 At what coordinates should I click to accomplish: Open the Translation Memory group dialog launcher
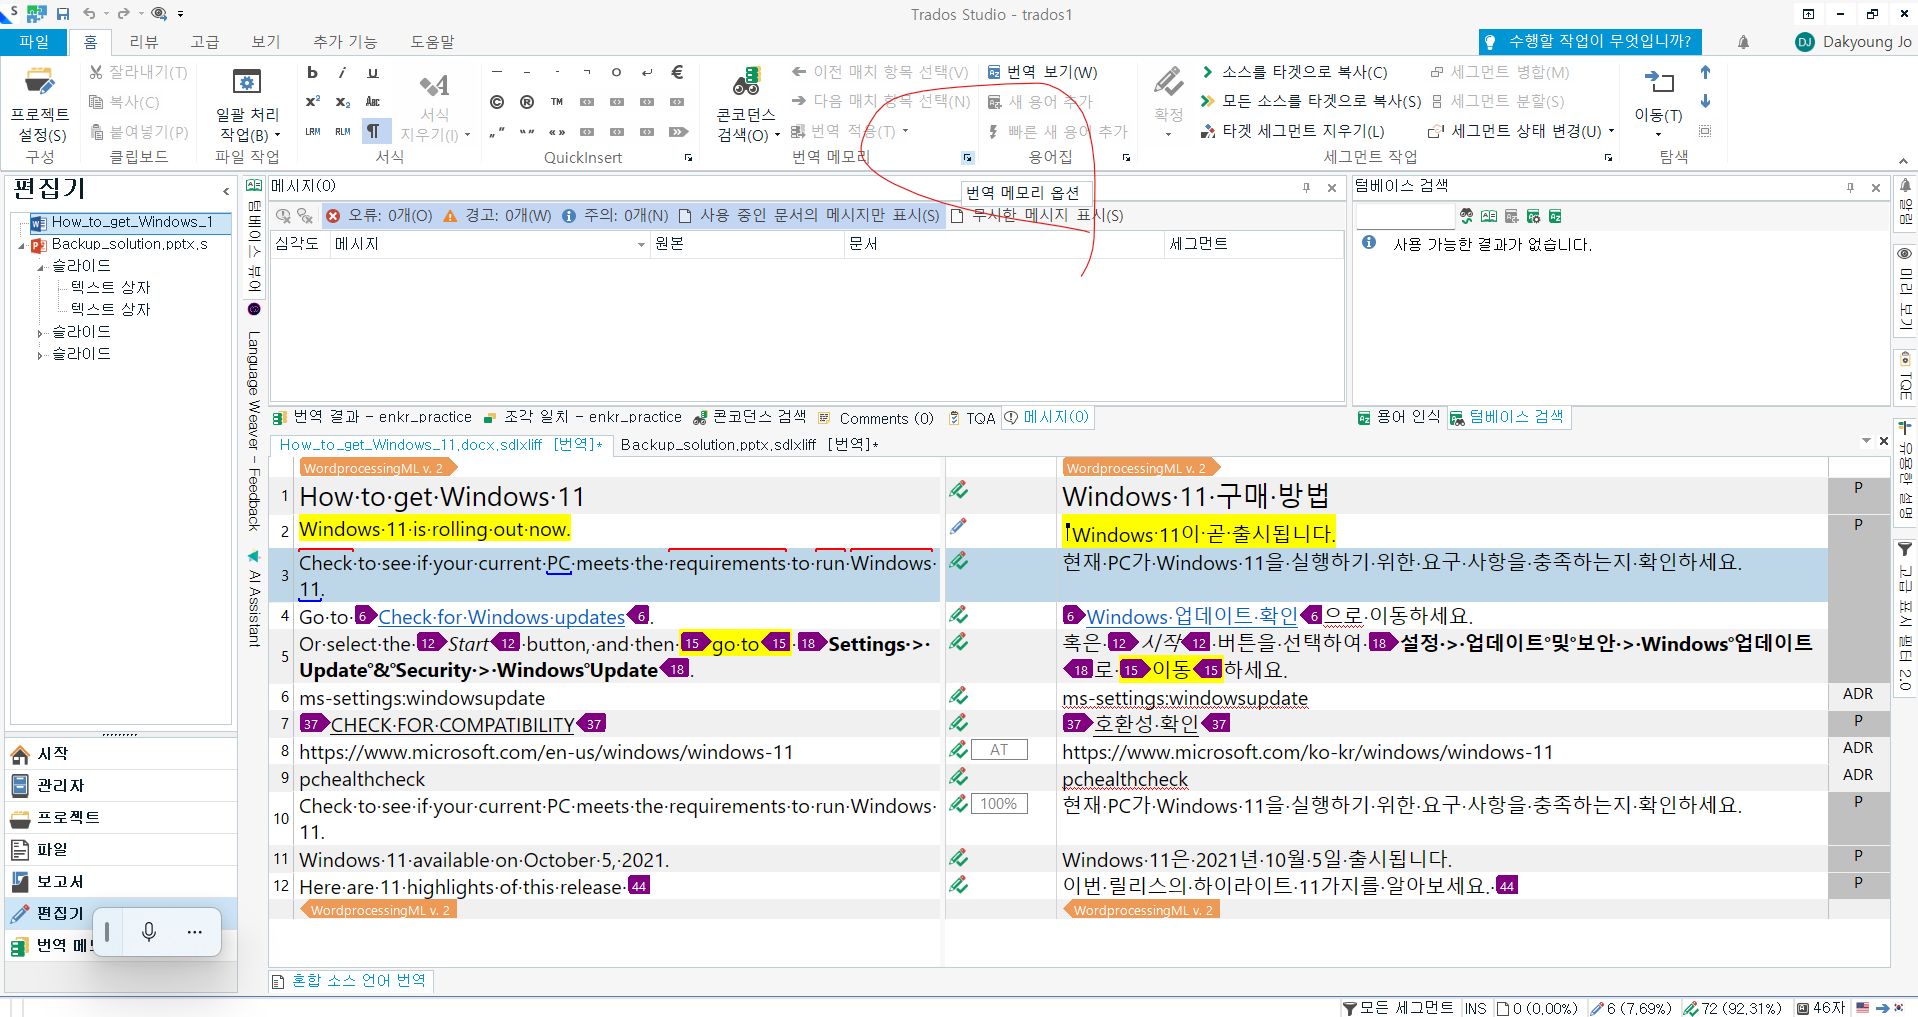[x=967, y=158]
